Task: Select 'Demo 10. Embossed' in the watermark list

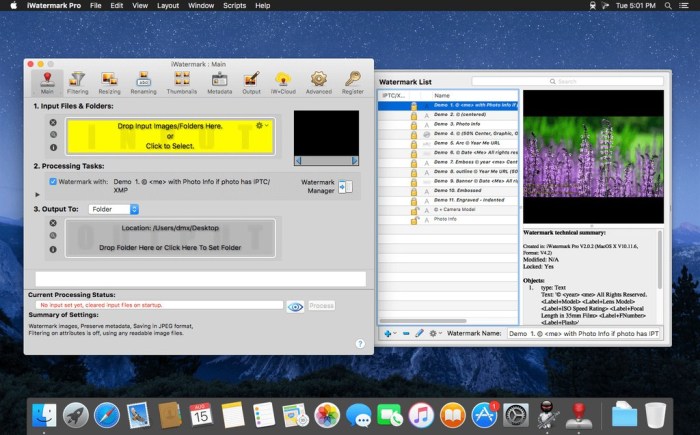Action: tap(456, 190)
